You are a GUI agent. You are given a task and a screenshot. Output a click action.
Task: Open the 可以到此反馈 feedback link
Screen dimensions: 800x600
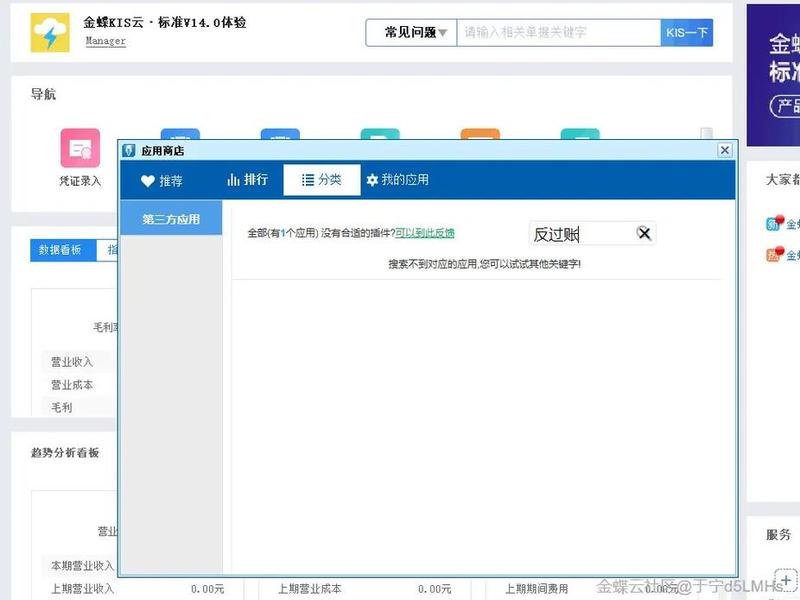tap(425, 233)
